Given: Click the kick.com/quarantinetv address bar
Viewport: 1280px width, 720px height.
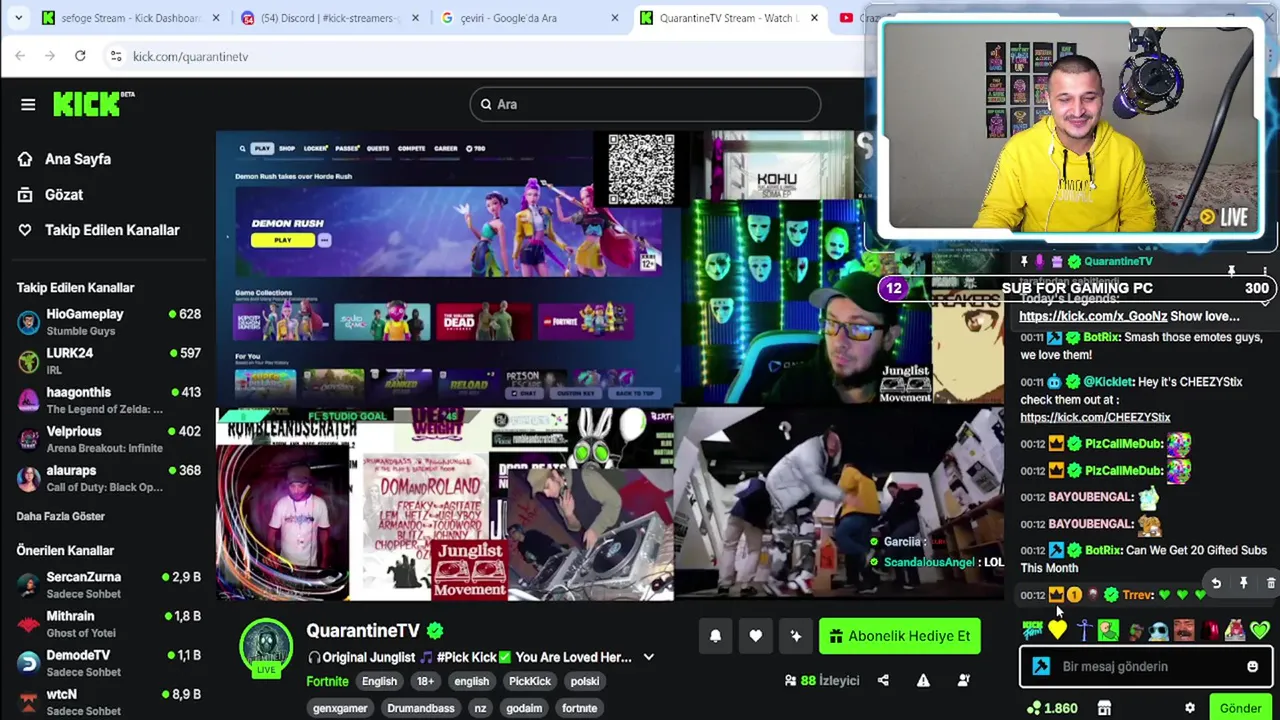Looking at the screenshot, I should coord(190,56).
